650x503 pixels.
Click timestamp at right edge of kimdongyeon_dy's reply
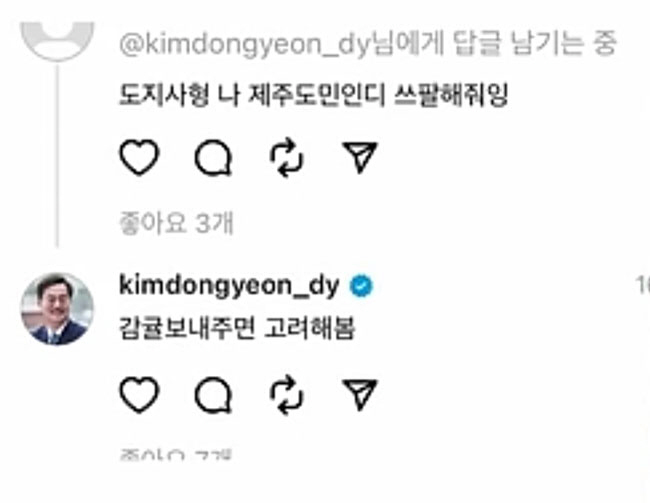pyautogui.click(x=643, y=285)
